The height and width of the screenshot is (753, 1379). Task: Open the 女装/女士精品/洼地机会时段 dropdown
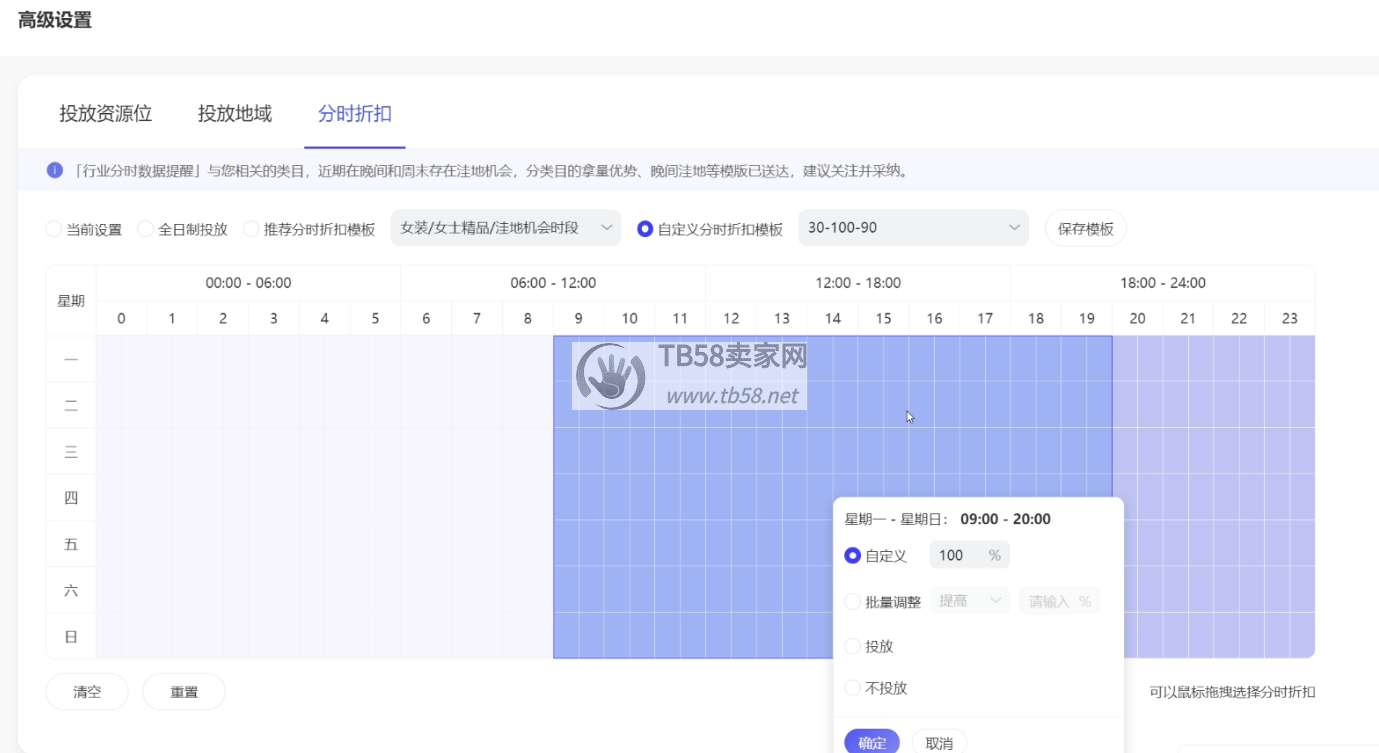click(x=505, y=228)
